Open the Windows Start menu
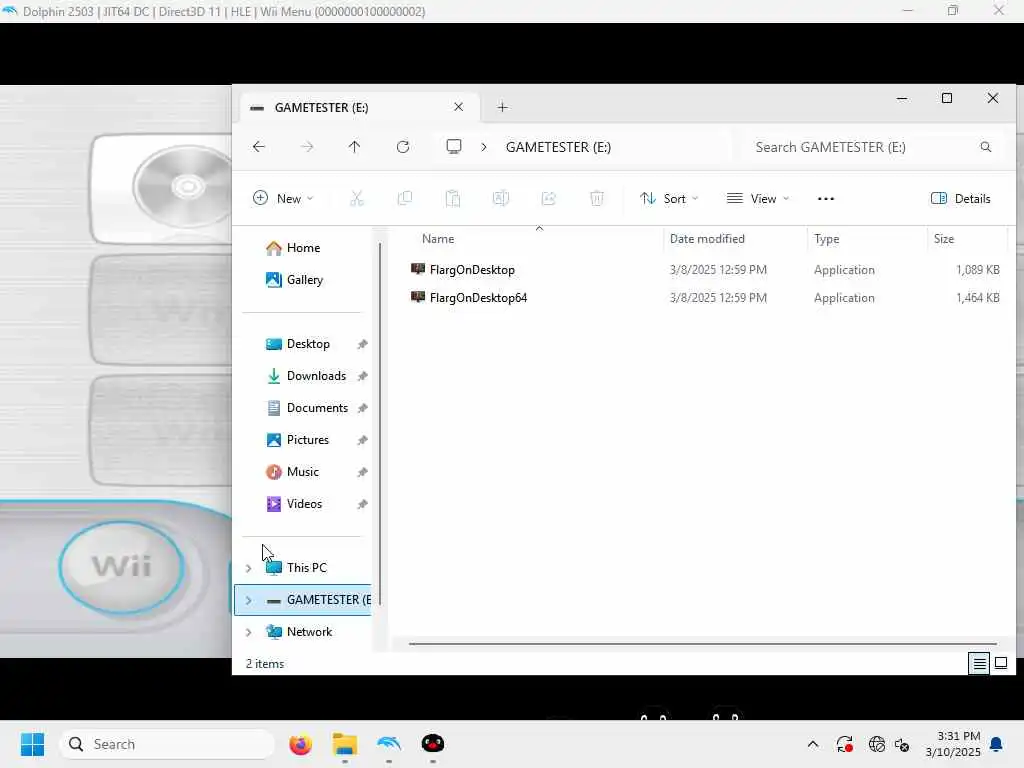1024x768 pixels. (x=32, y=744)
